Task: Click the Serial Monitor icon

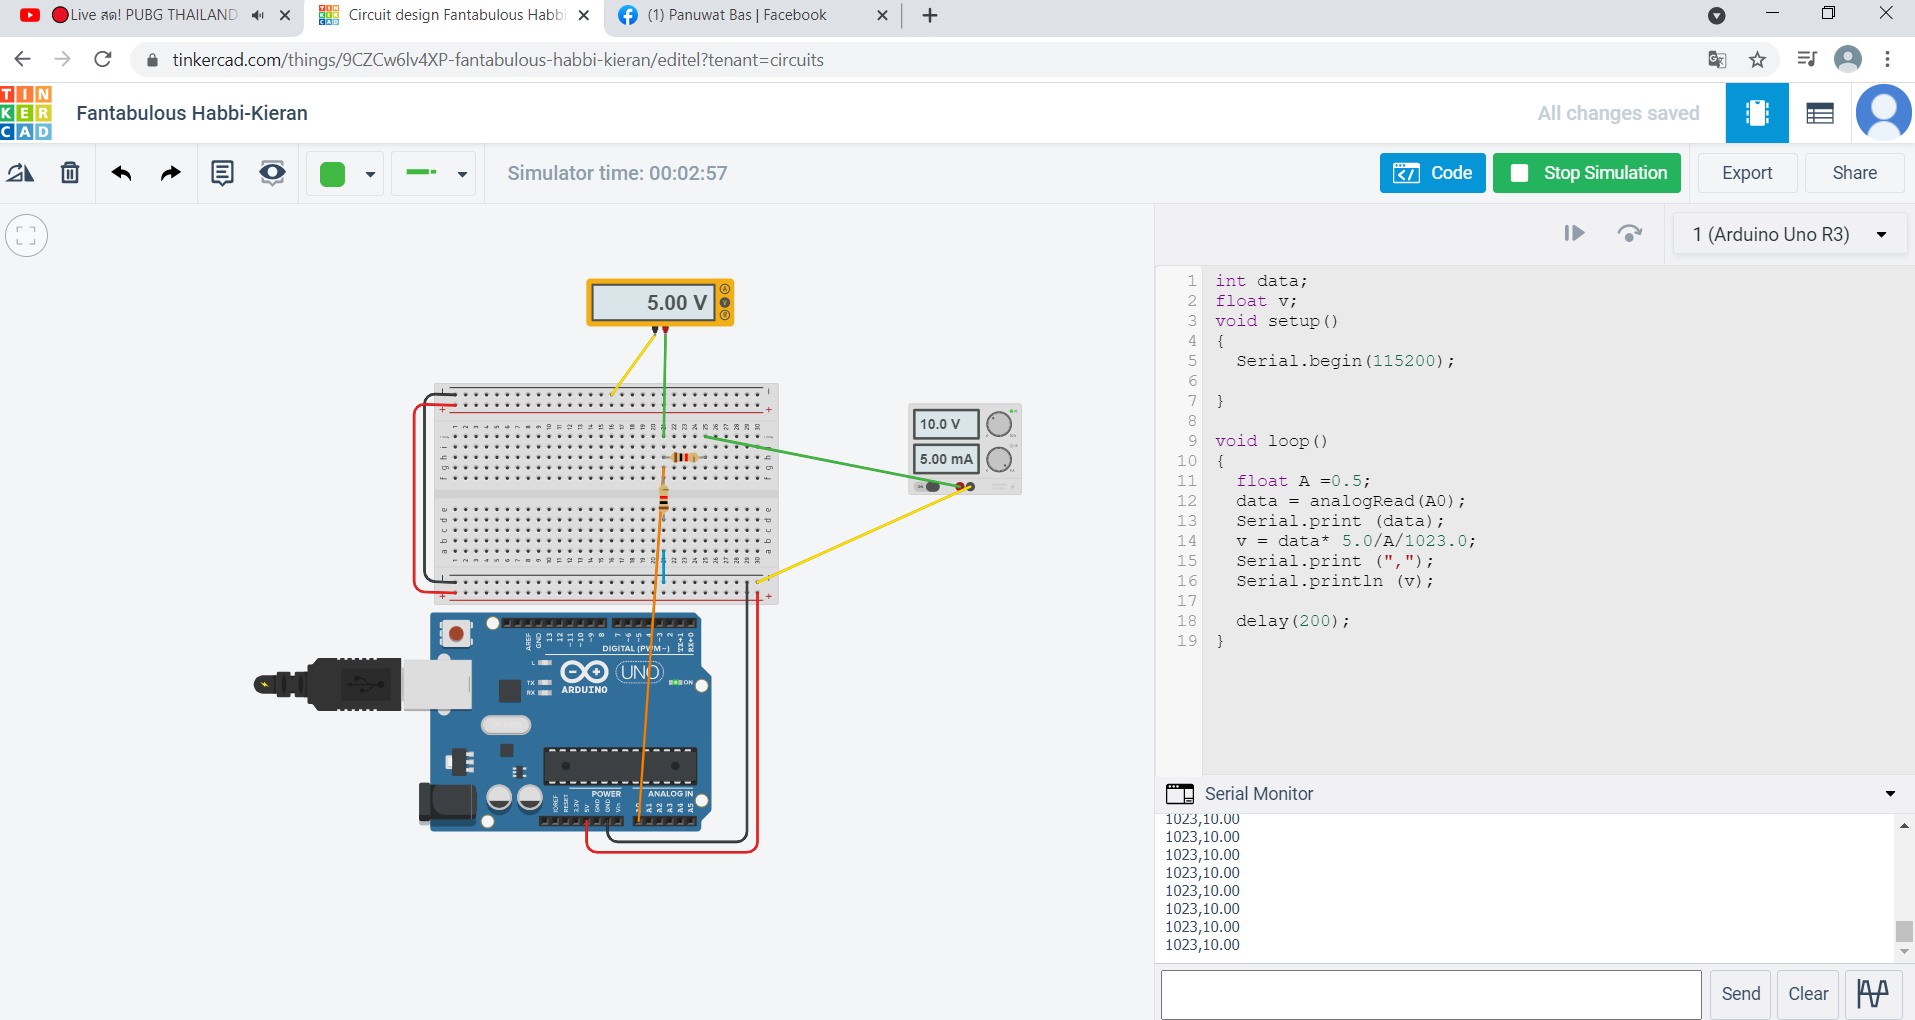Action: coord(1180,794)
